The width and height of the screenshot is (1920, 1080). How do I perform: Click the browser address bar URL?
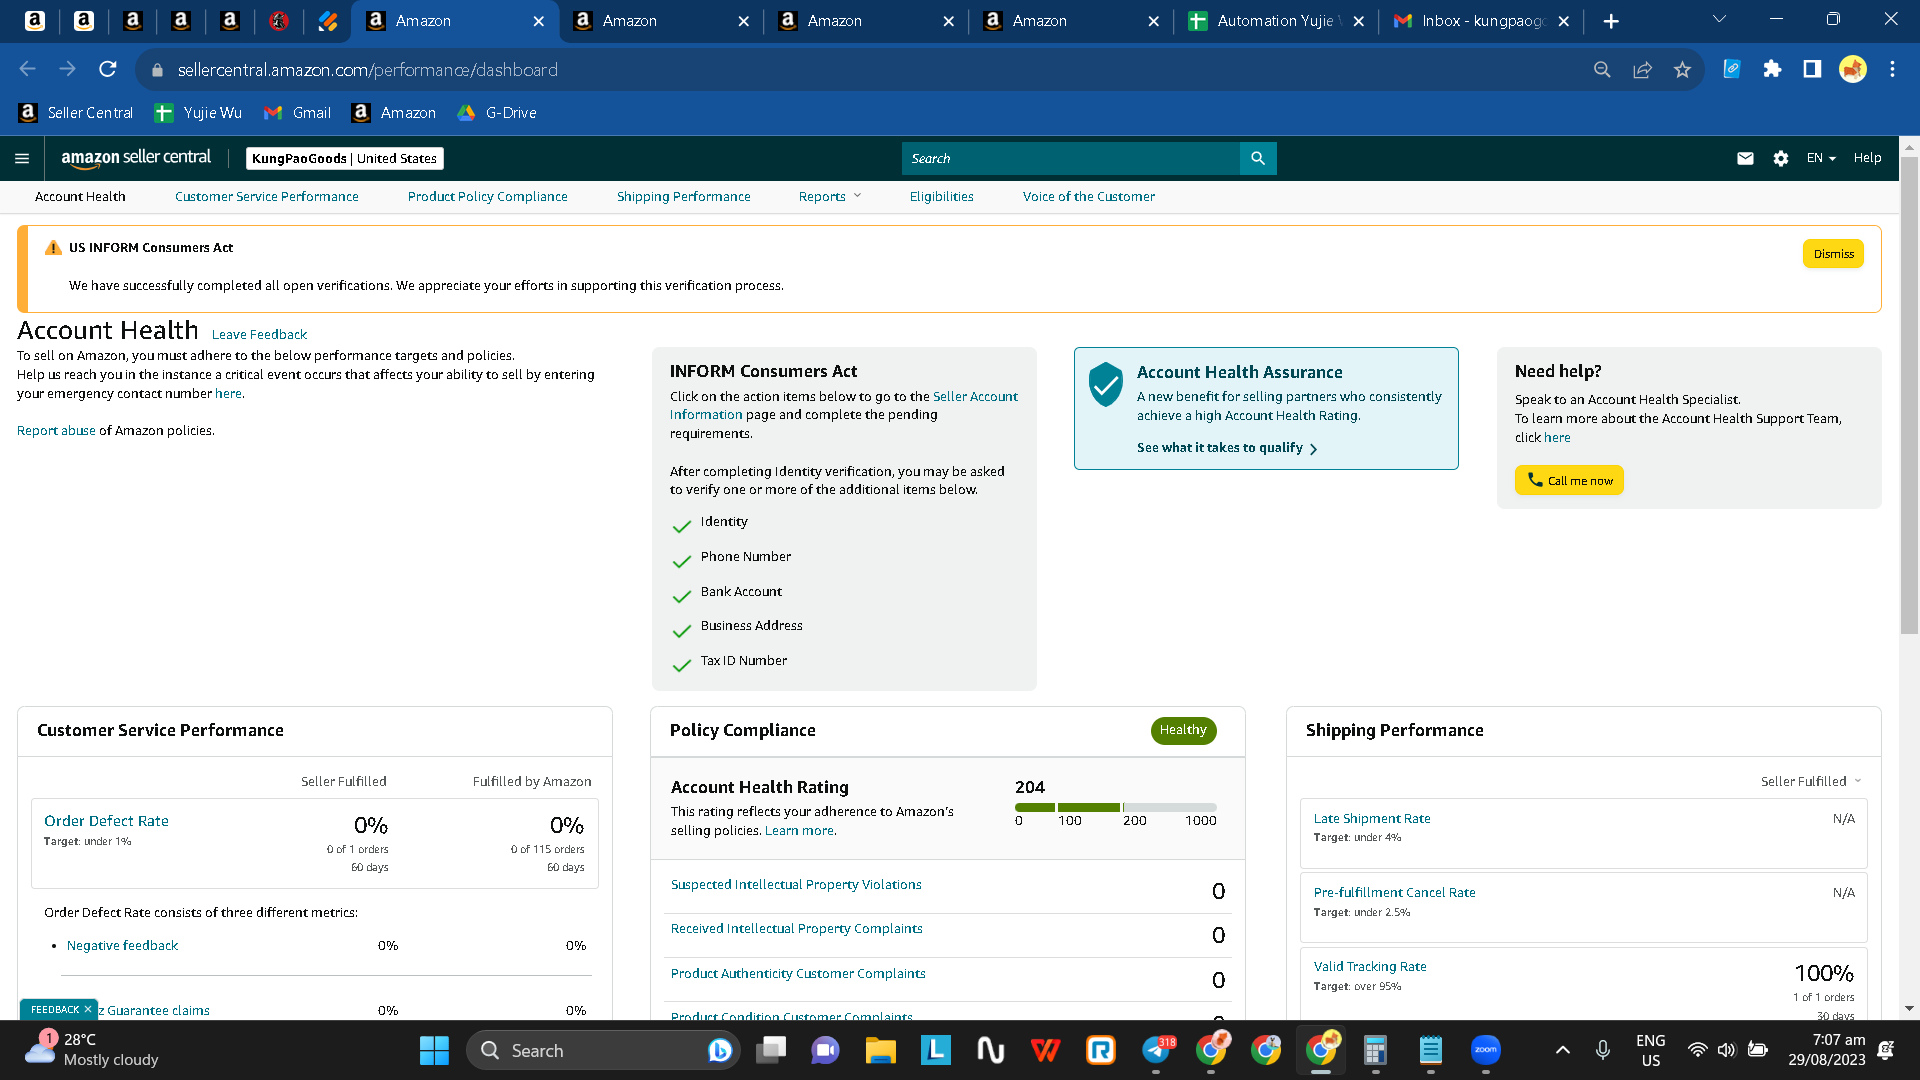tap(367, 70)
